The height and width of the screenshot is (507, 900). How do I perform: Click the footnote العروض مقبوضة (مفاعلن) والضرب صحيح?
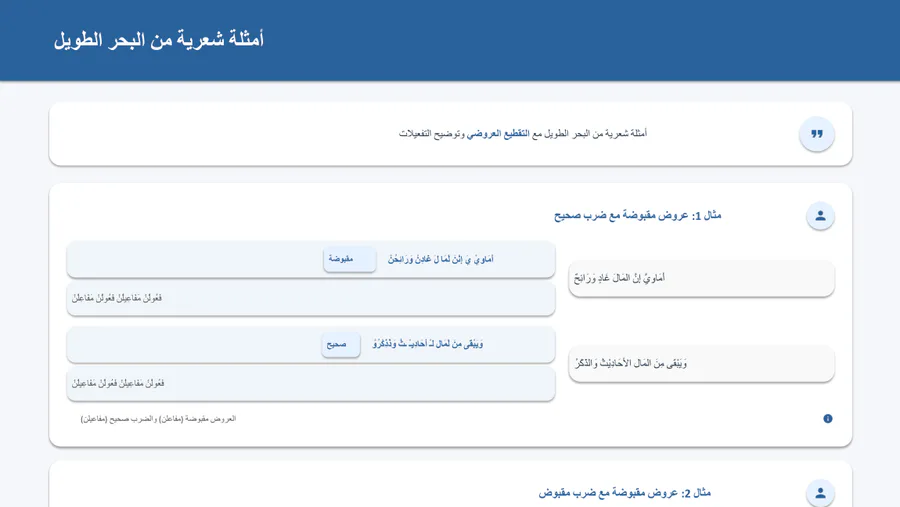pyautogui.click(x=158, y=419)
